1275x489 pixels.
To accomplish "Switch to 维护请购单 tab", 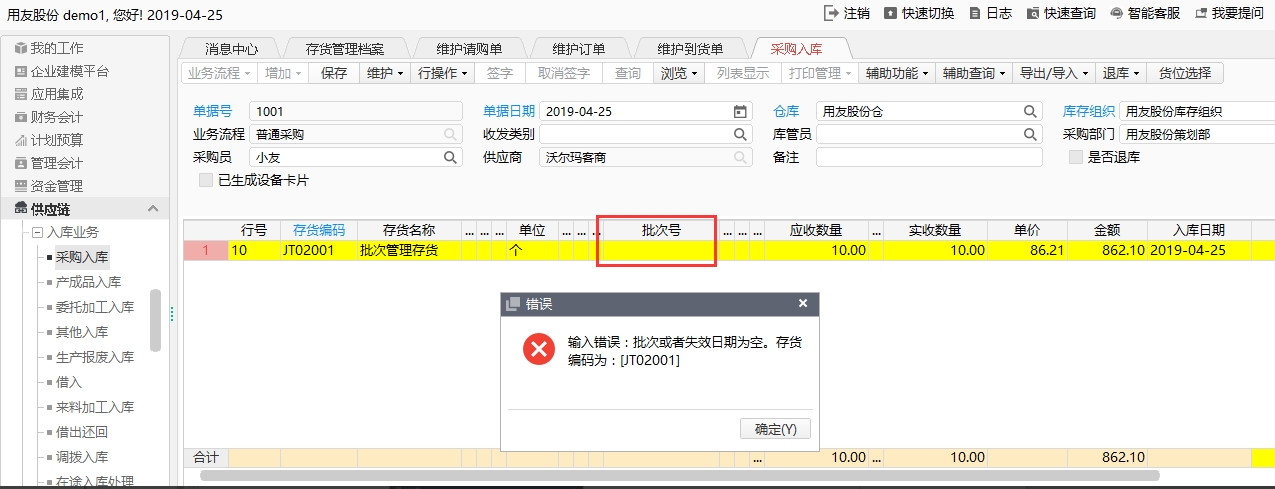I will tap(469, 48).
